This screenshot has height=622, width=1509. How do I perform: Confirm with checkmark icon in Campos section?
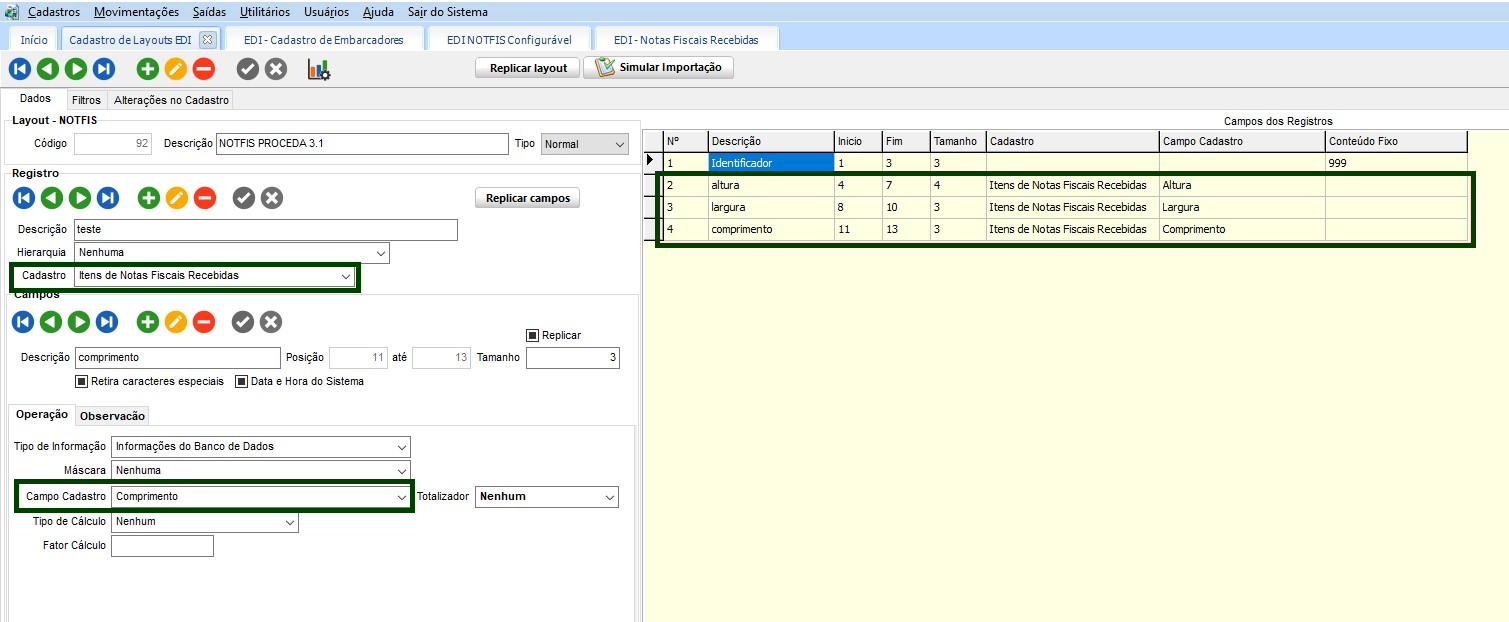[x=243, y=322]
